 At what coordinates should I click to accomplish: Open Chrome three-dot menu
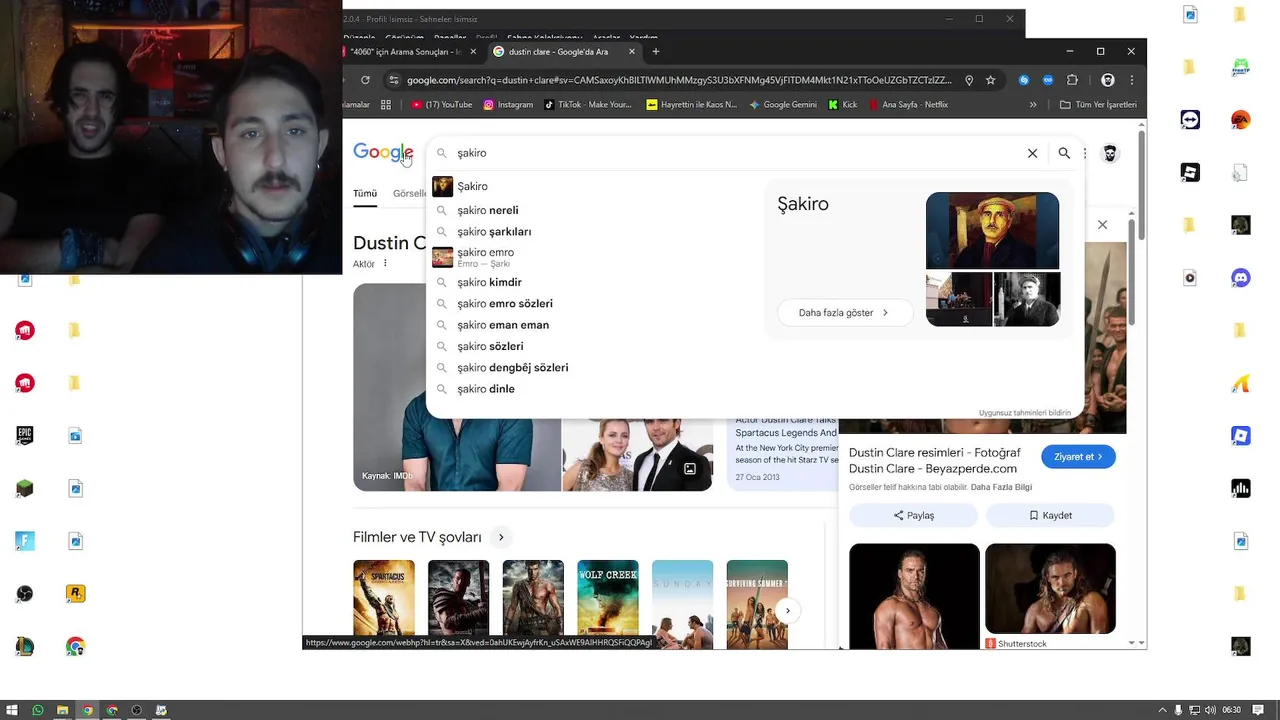(1132, 80)
